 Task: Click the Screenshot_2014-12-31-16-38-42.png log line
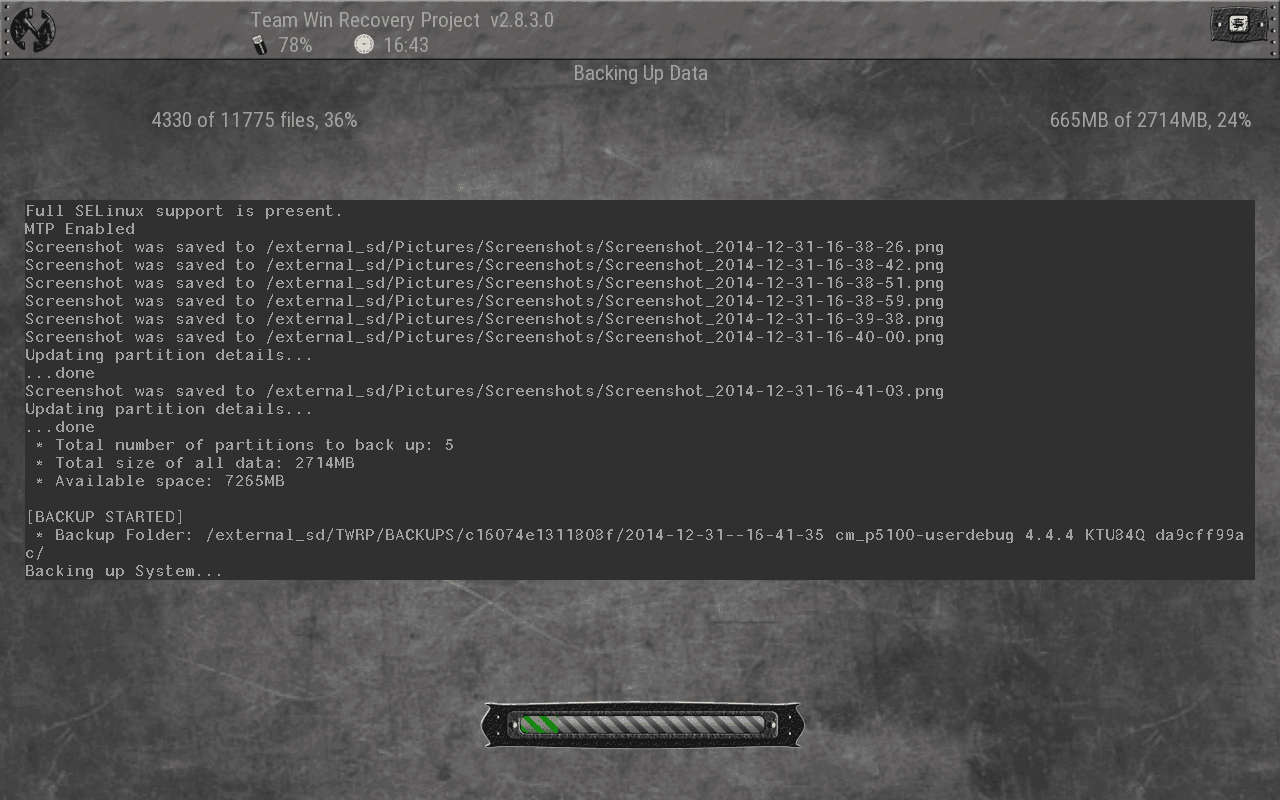coord(484,265)
